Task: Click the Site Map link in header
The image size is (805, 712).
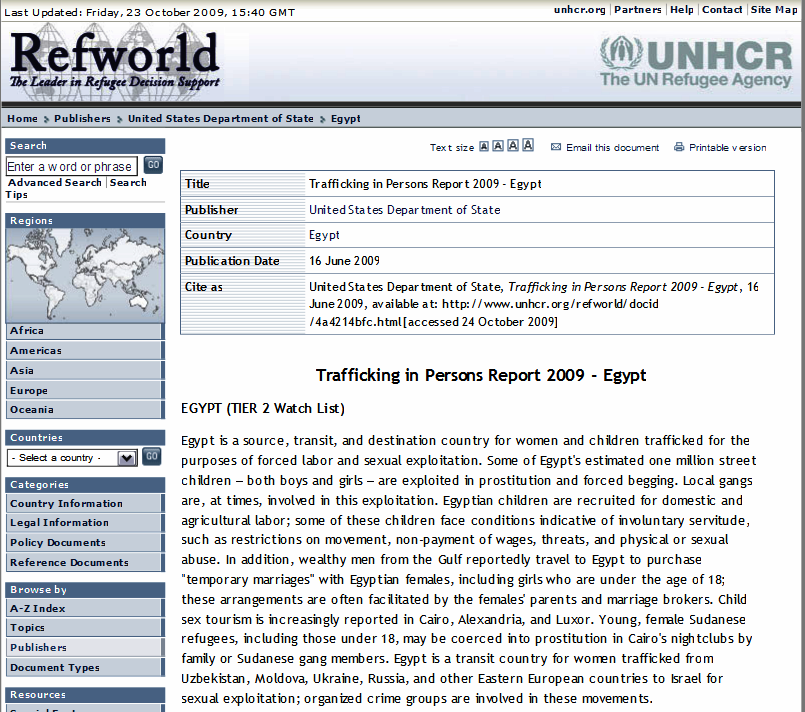Action: click(x=774, y=10)
